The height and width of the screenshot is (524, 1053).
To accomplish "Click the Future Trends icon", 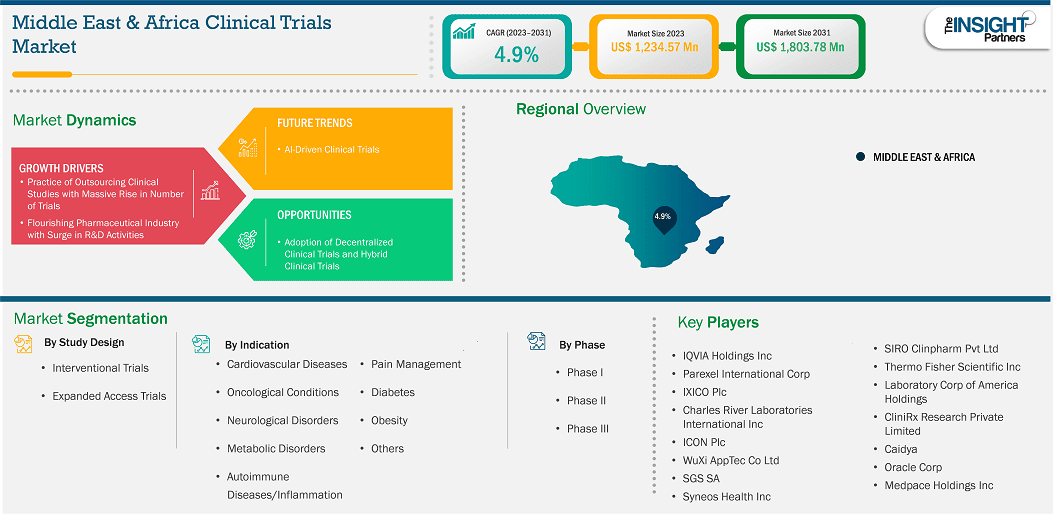I will [x=248, y=148].
